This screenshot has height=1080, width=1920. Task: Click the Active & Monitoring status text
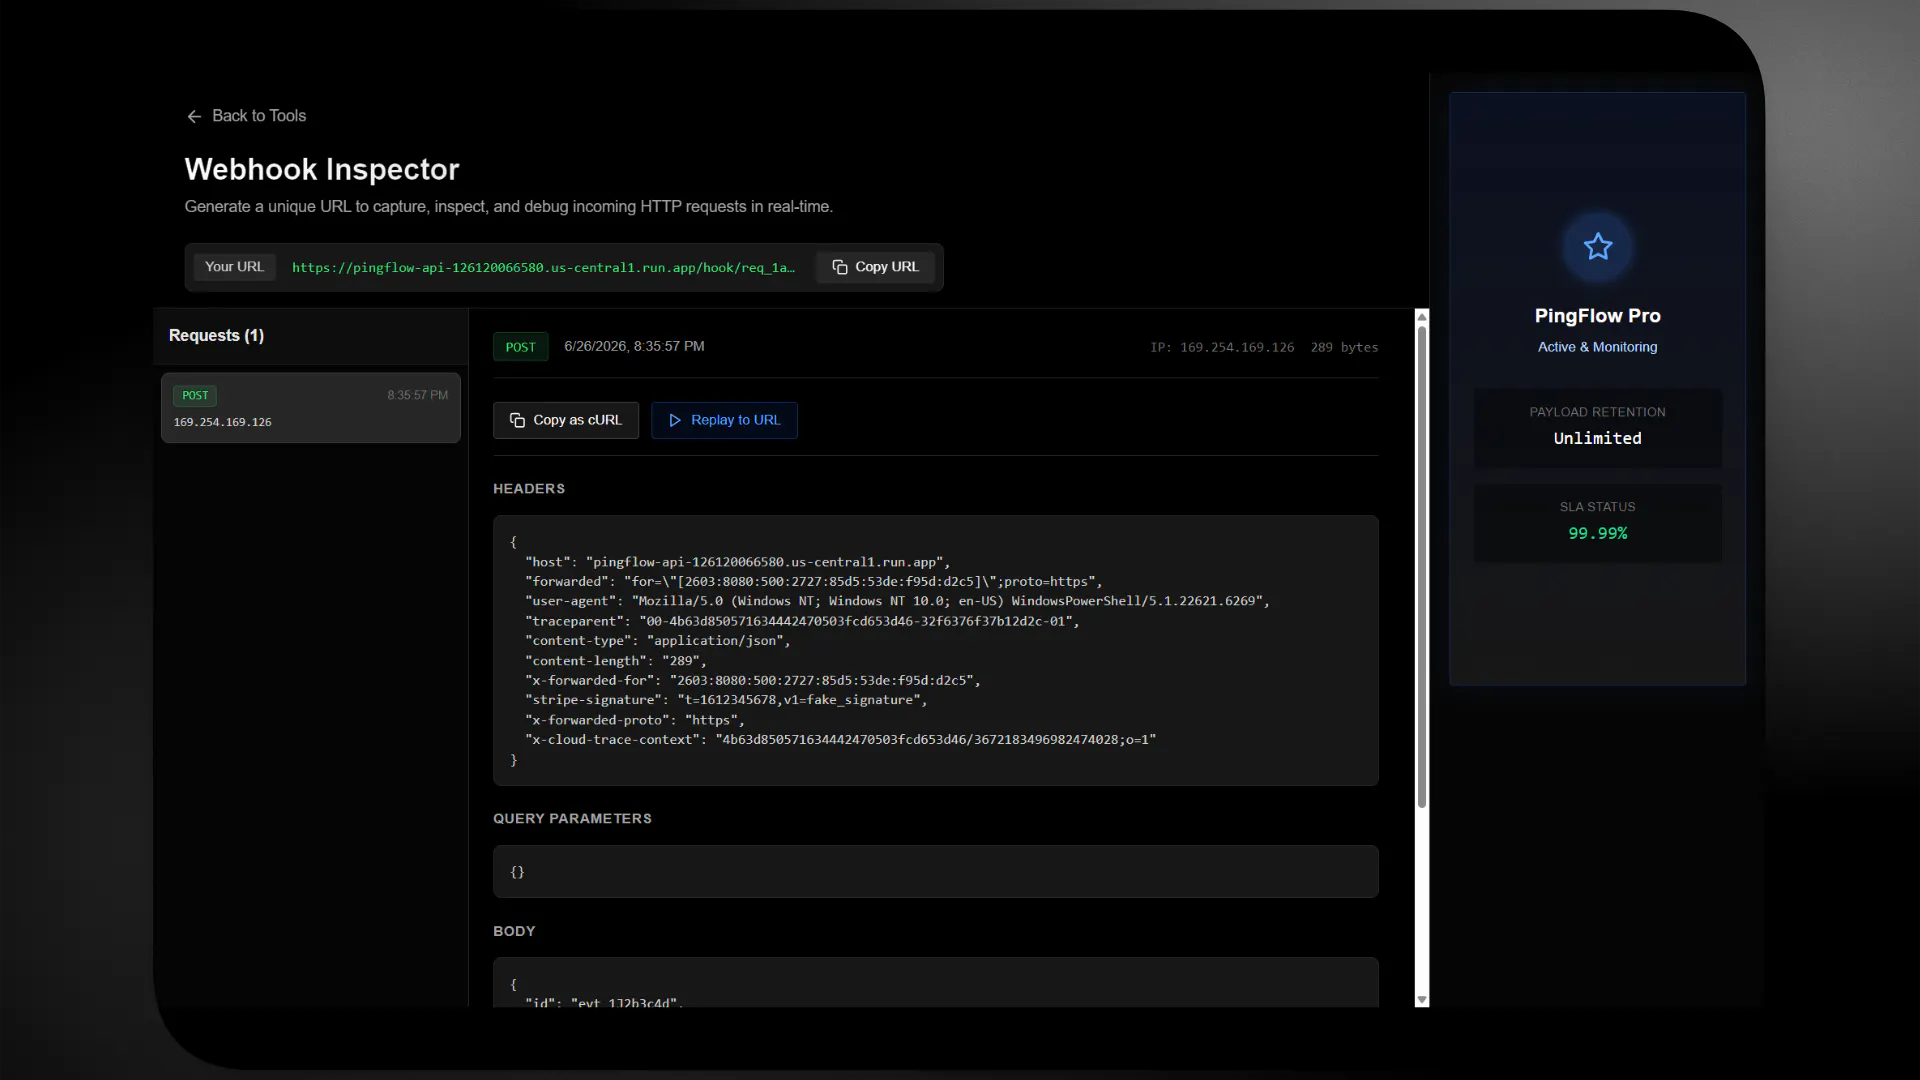(1598, 347)
